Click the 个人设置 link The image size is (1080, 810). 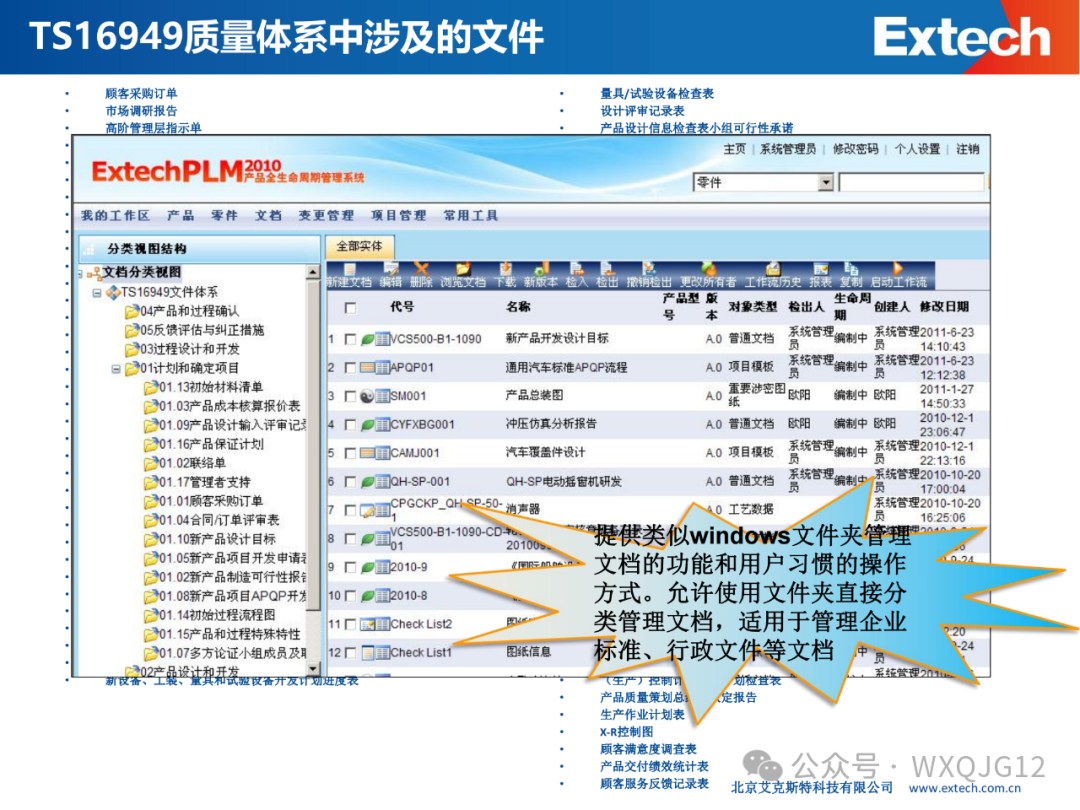pos(917,149)
